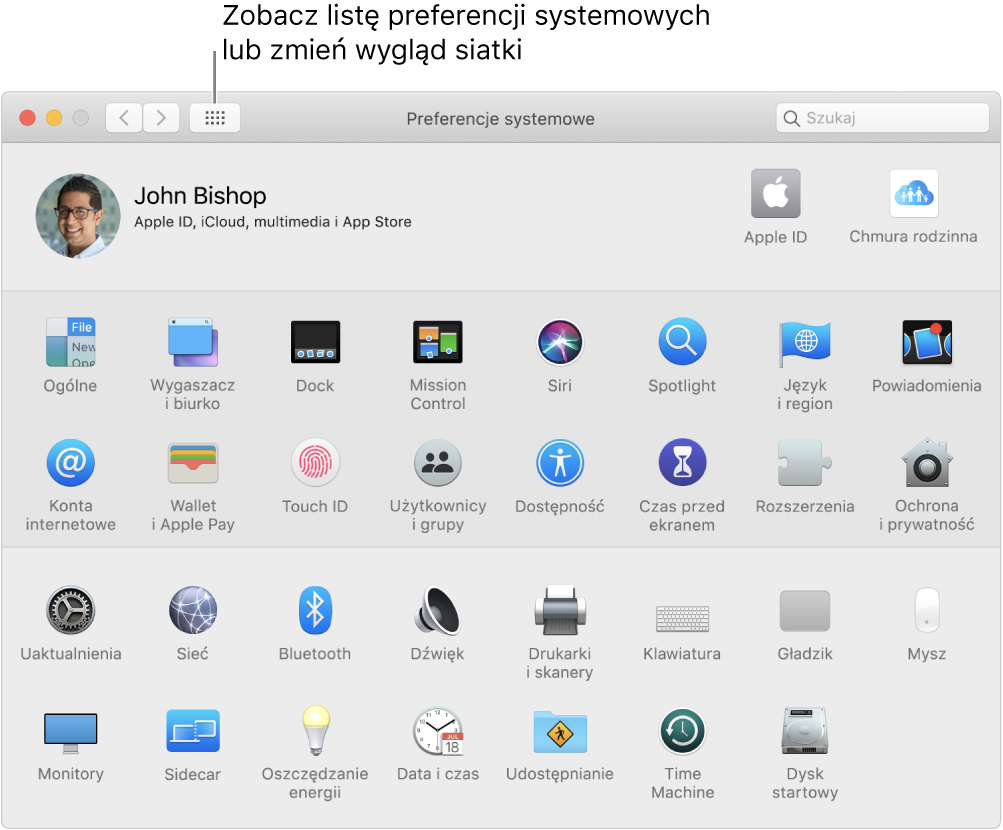Image resolution: width=1003 pixels, height=830 pixels.
Task: Open Chmura rodzinna settings
Action: tap(913, 194)
